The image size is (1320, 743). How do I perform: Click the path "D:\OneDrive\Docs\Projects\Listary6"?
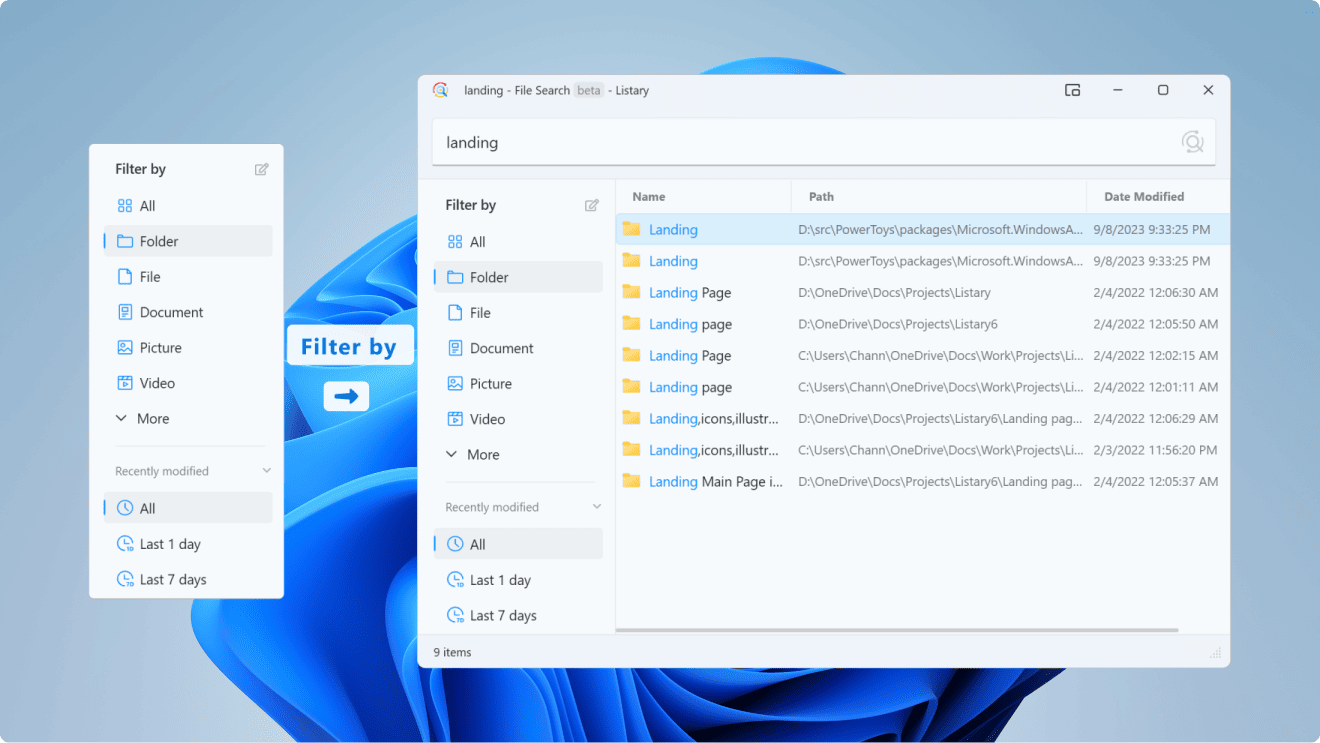pyautogui.click(x=898, y=324)
